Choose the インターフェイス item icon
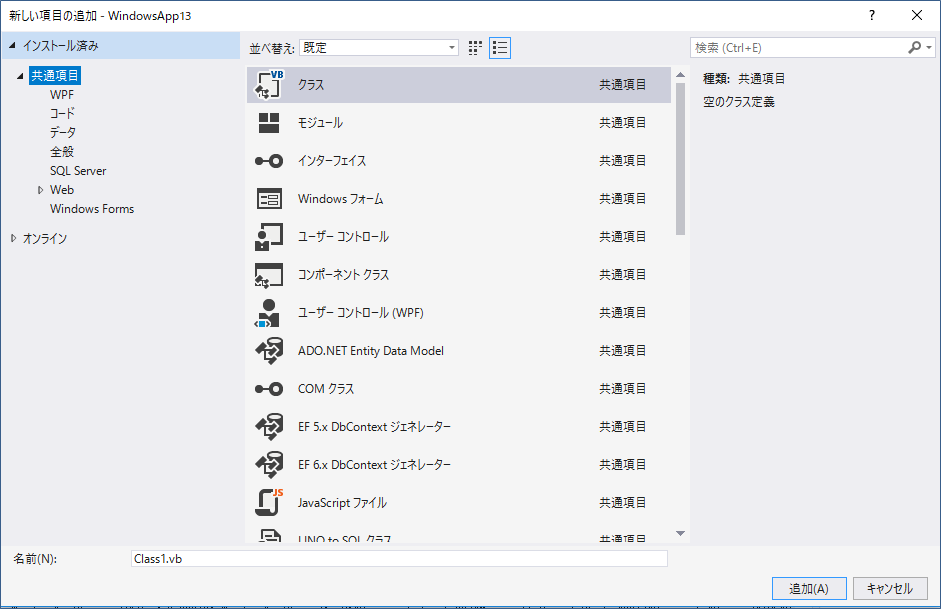The image size is (941, 609). point(269,161)
